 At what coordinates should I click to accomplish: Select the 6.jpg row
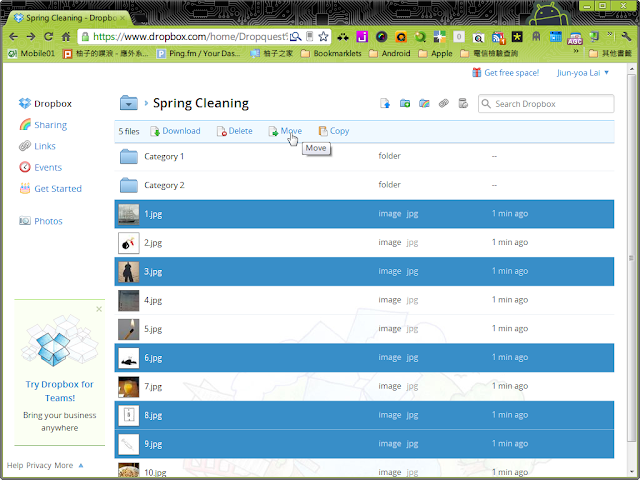point(364,358)
